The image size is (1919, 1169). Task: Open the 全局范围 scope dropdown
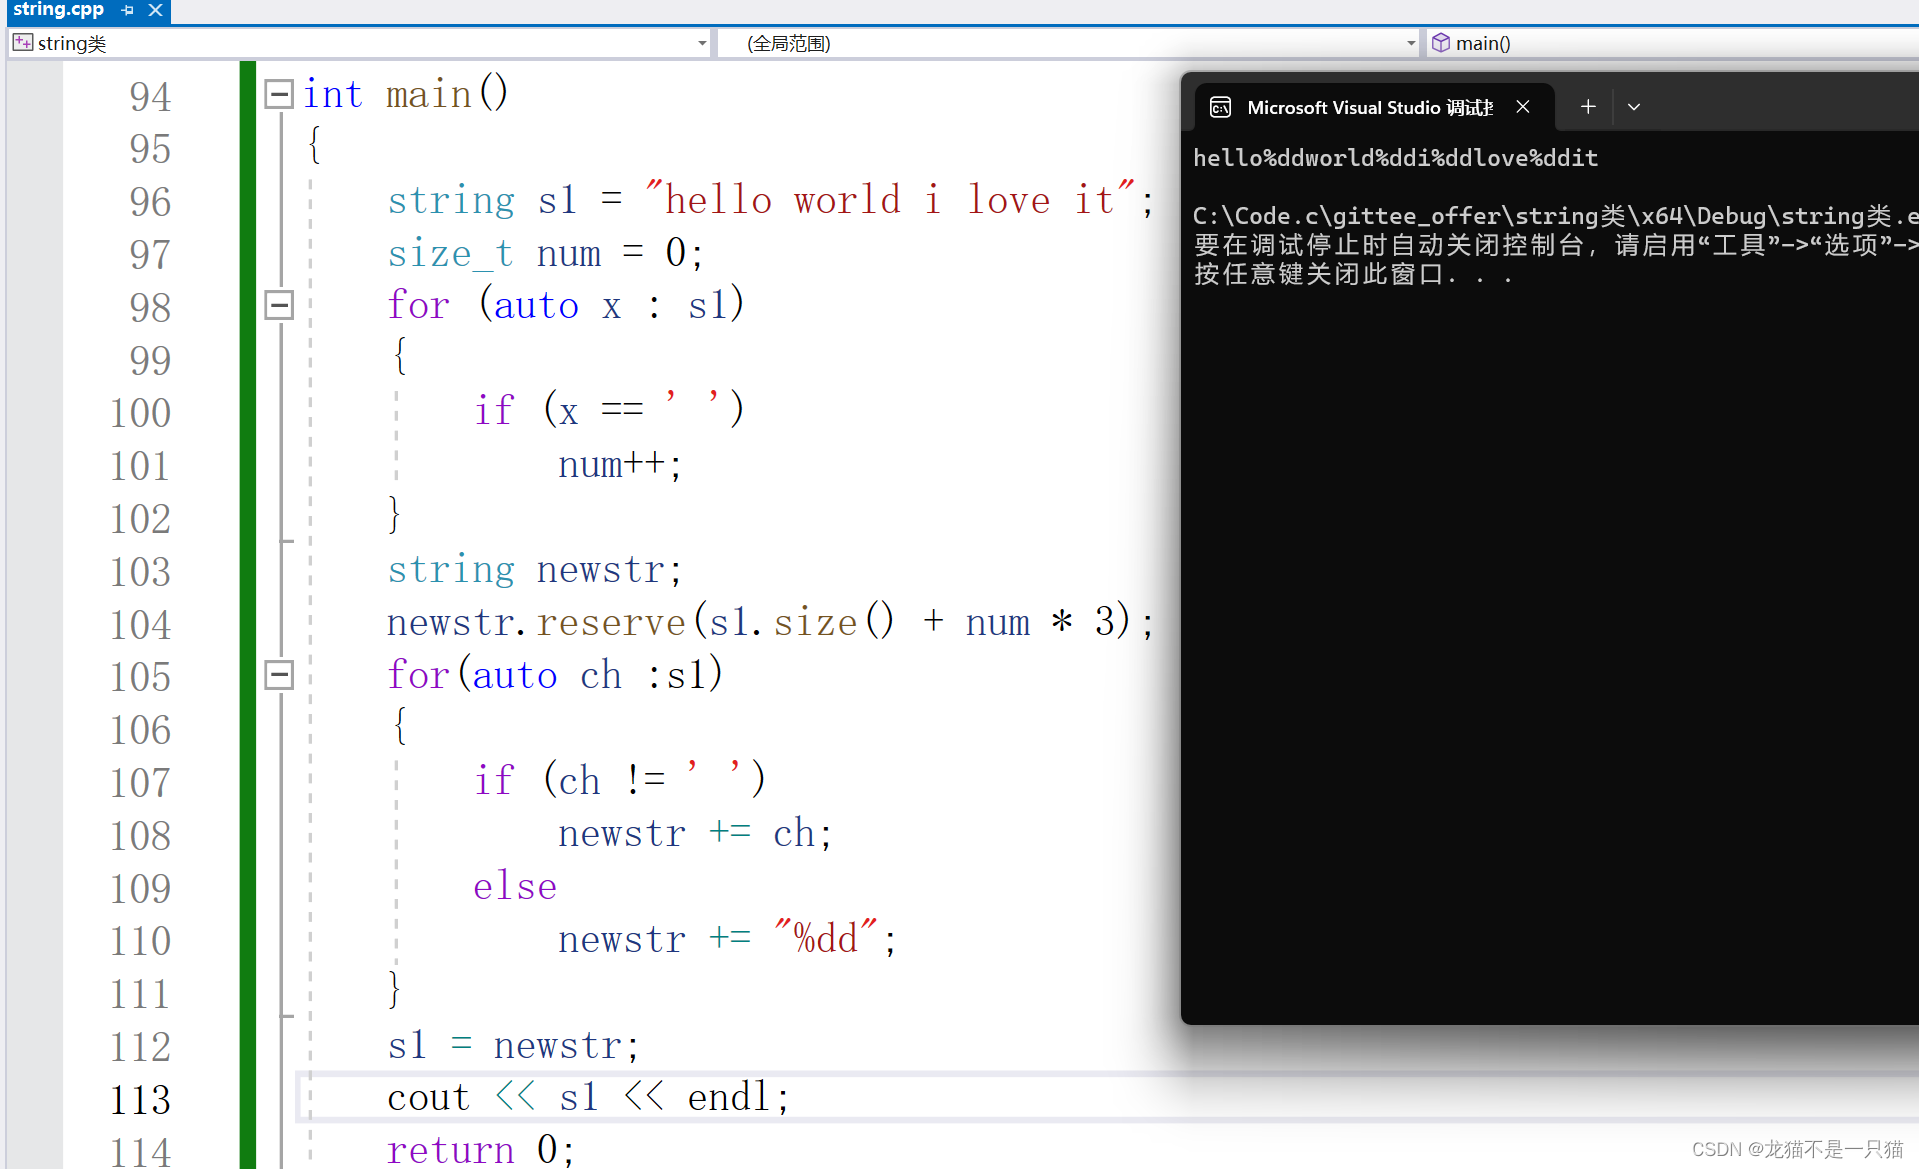pyautogui.click(x=1411, y=43)
